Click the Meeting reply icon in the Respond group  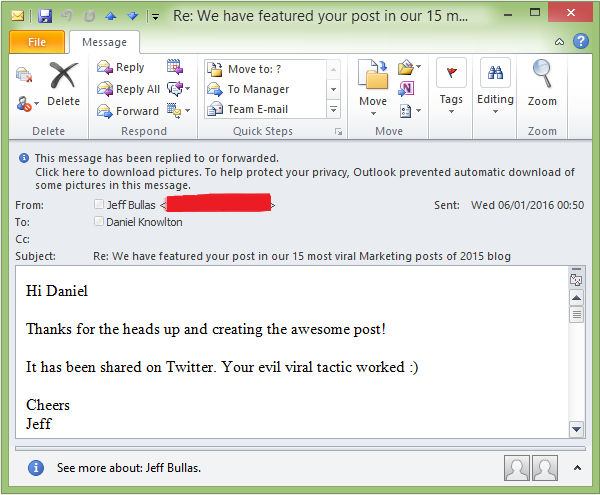coord(175,67)
